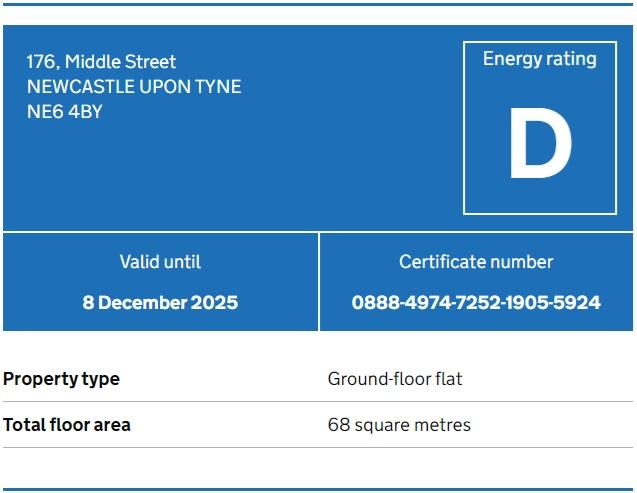Click the large D energy rating letter
The image size is (637, 493).
coord(541,143)
